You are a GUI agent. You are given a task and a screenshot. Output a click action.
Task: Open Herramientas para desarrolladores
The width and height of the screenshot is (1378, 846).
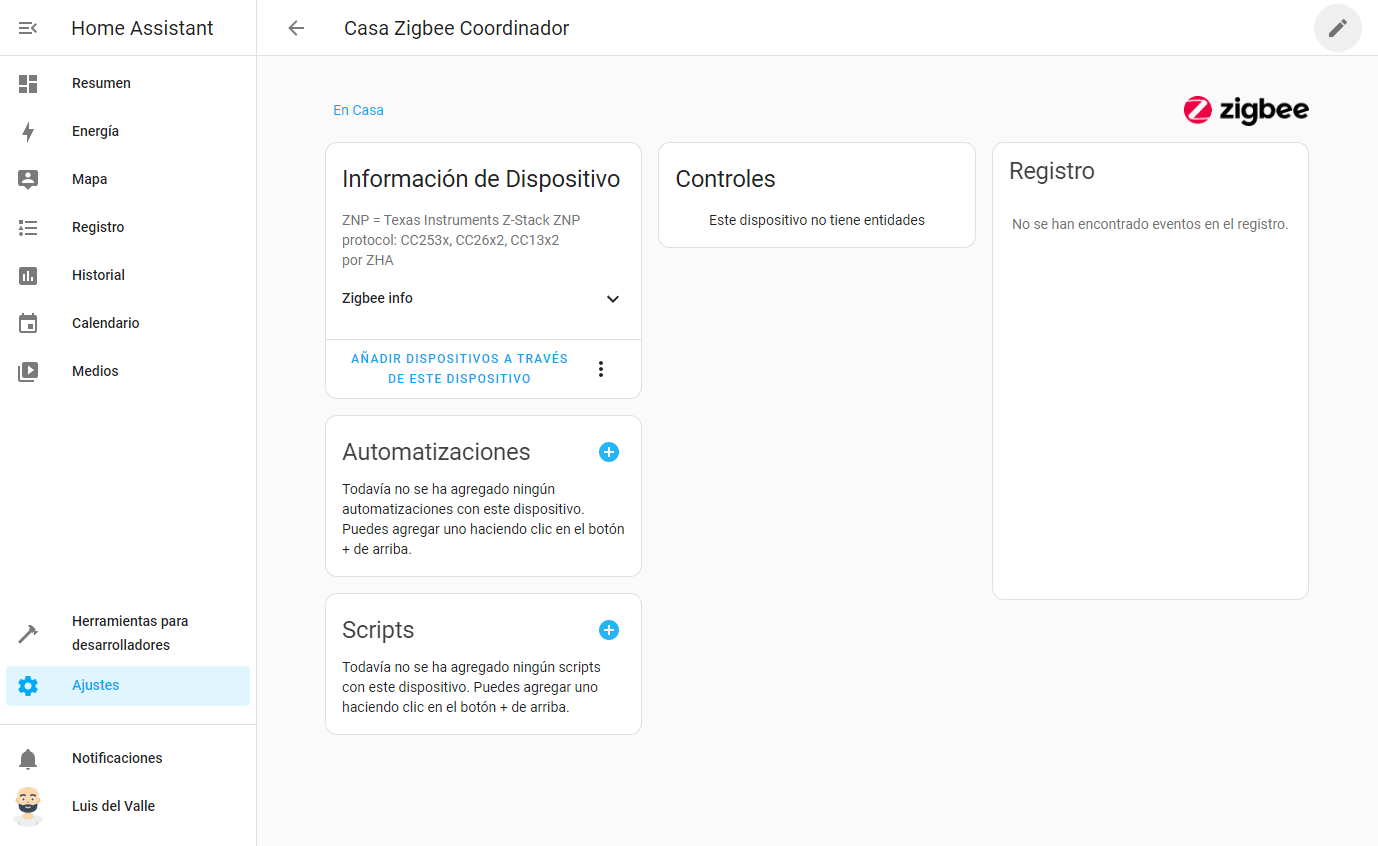[130, 633]
